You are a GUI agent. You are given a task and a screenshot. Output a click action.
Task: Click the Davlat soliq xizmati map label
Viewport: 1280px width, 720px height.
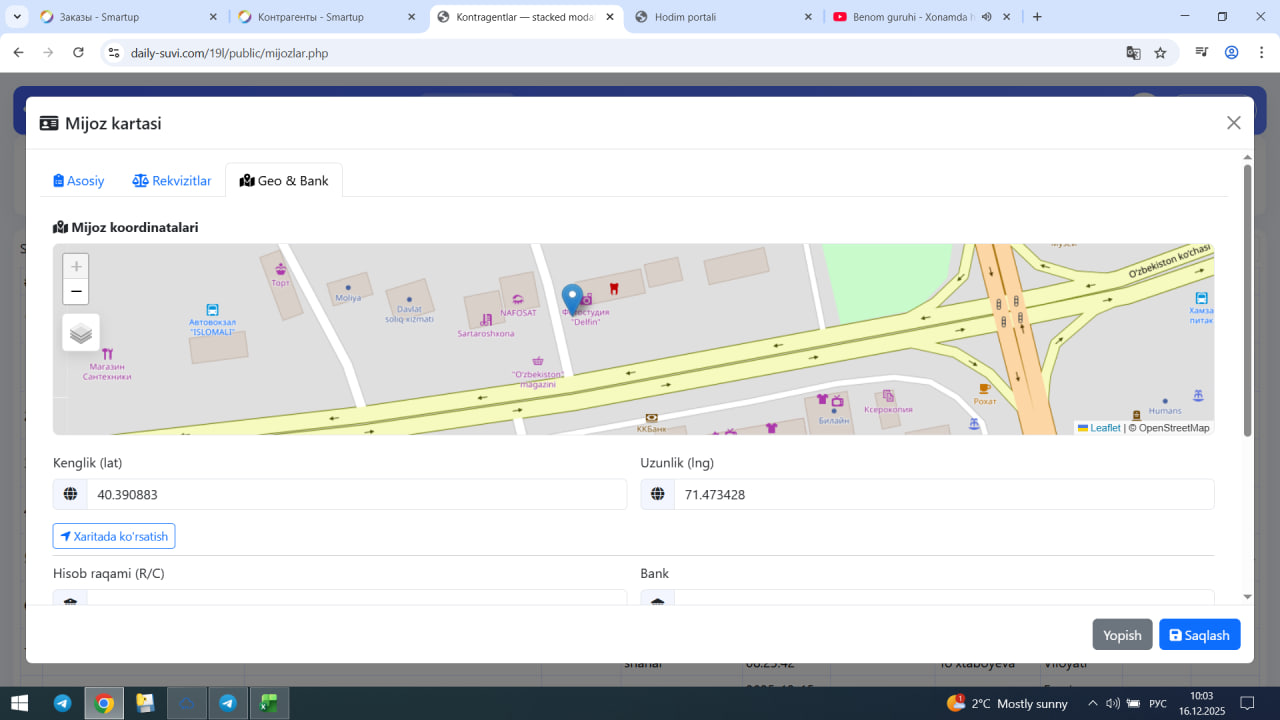point(410,313)
